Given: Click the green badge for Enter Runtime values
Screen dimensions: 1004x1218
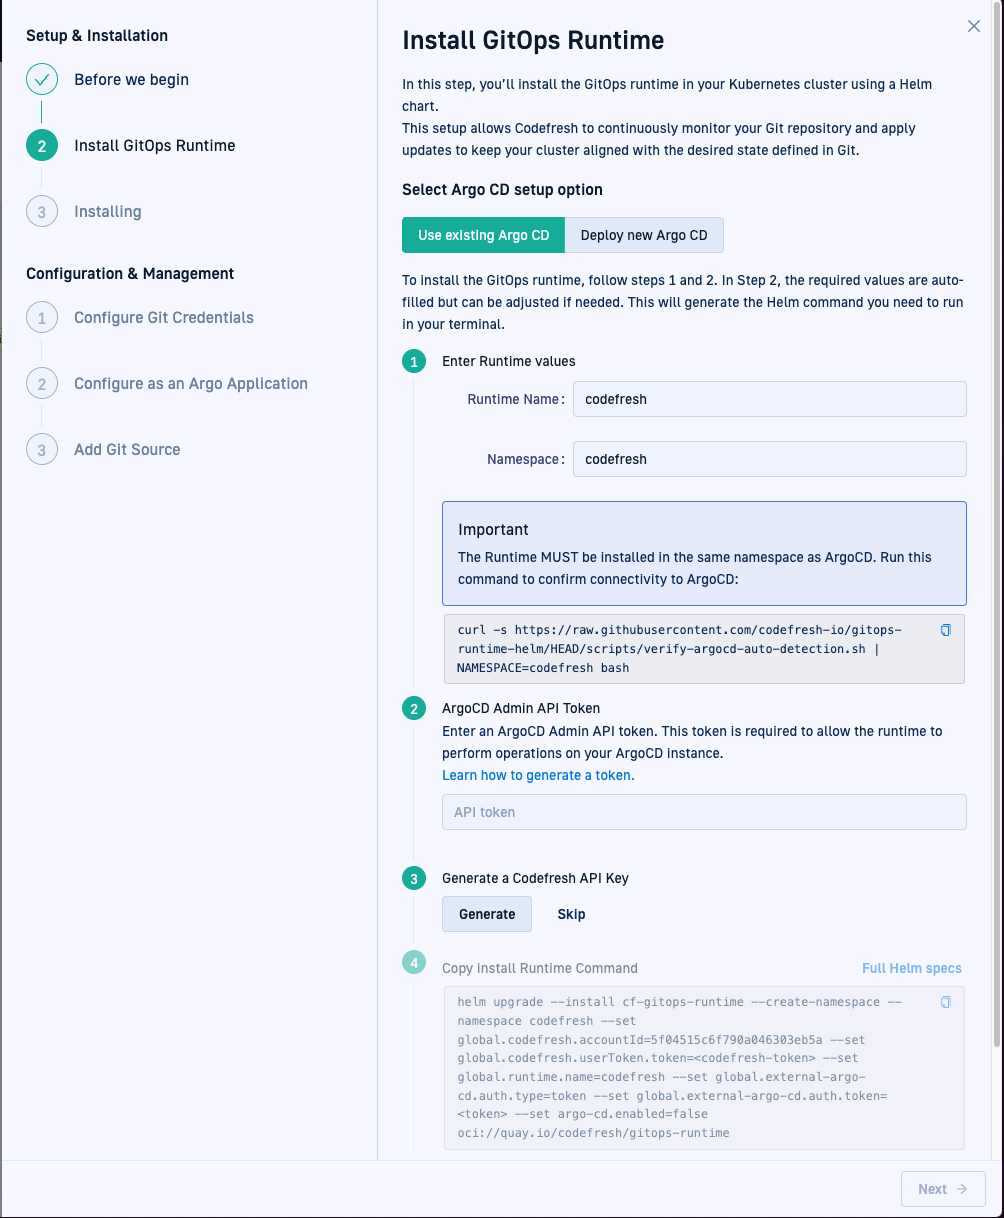Looking at the screenshot, I should [414, 361].
